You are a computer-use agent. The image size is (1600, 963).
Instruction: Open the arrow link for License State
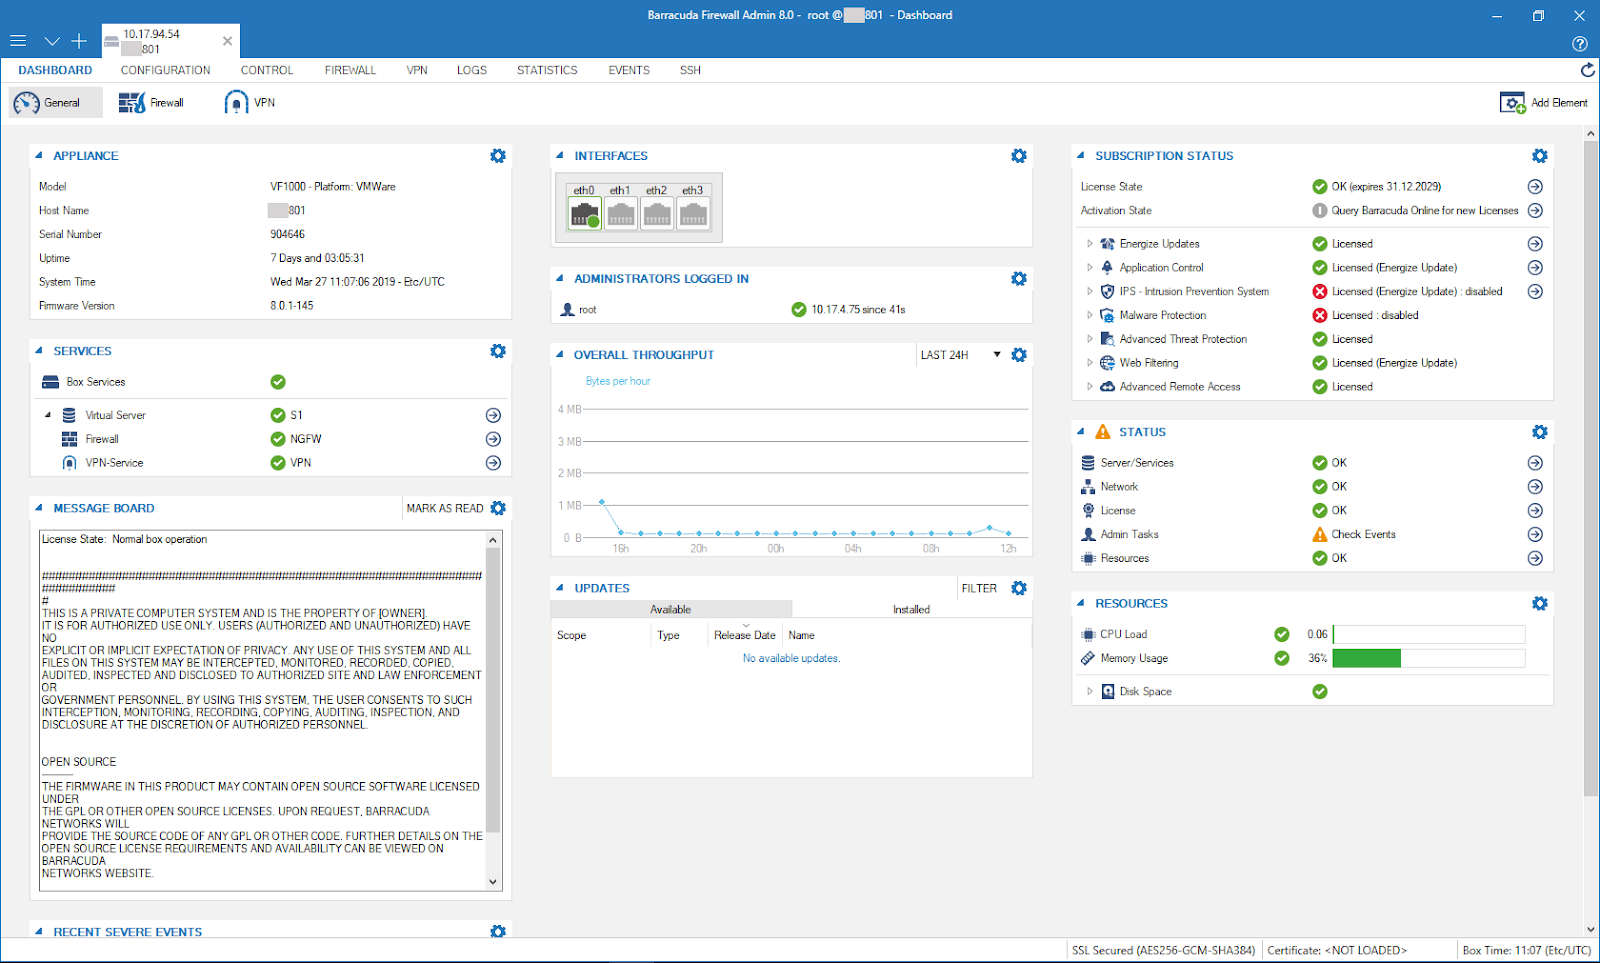(1535, 187)
